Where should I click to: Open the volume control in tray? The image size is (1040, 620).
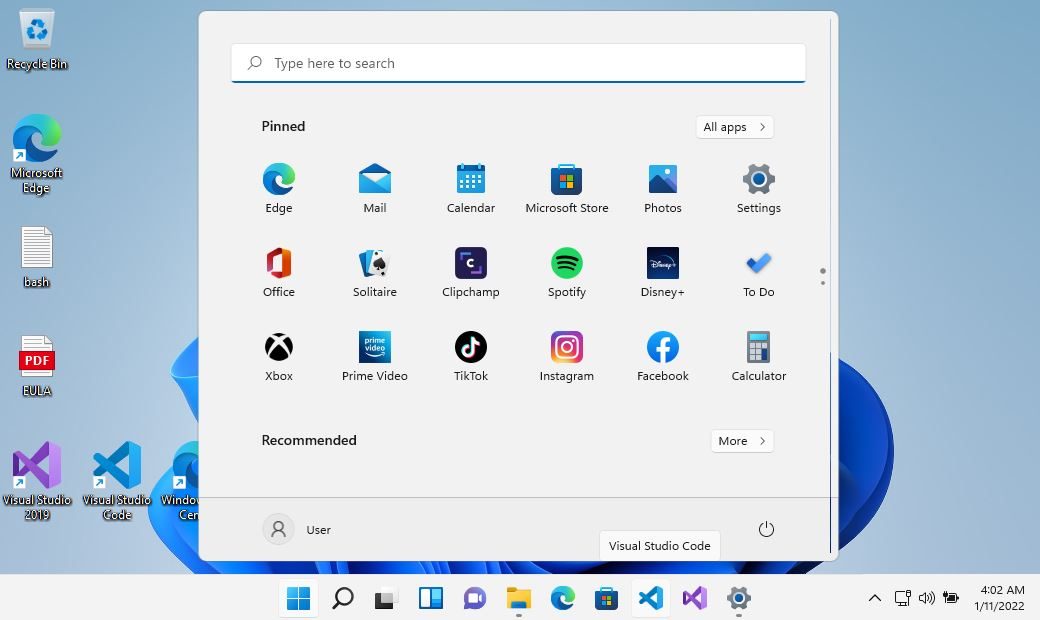[927, 598]
